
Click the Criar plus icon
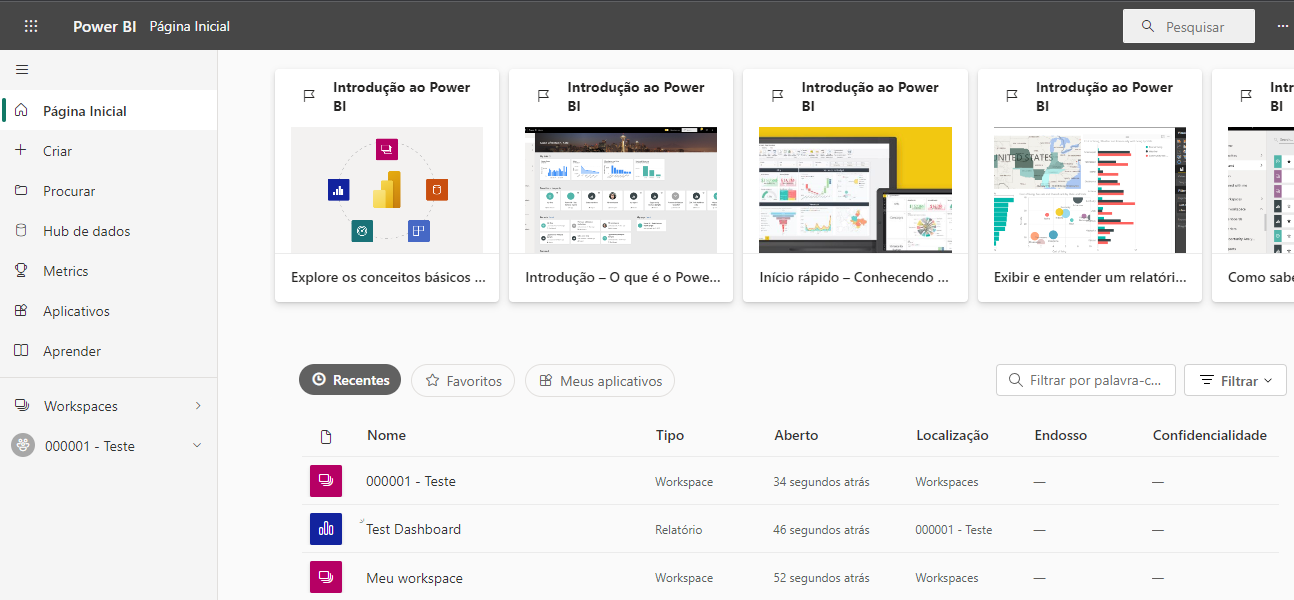(21, 150)
